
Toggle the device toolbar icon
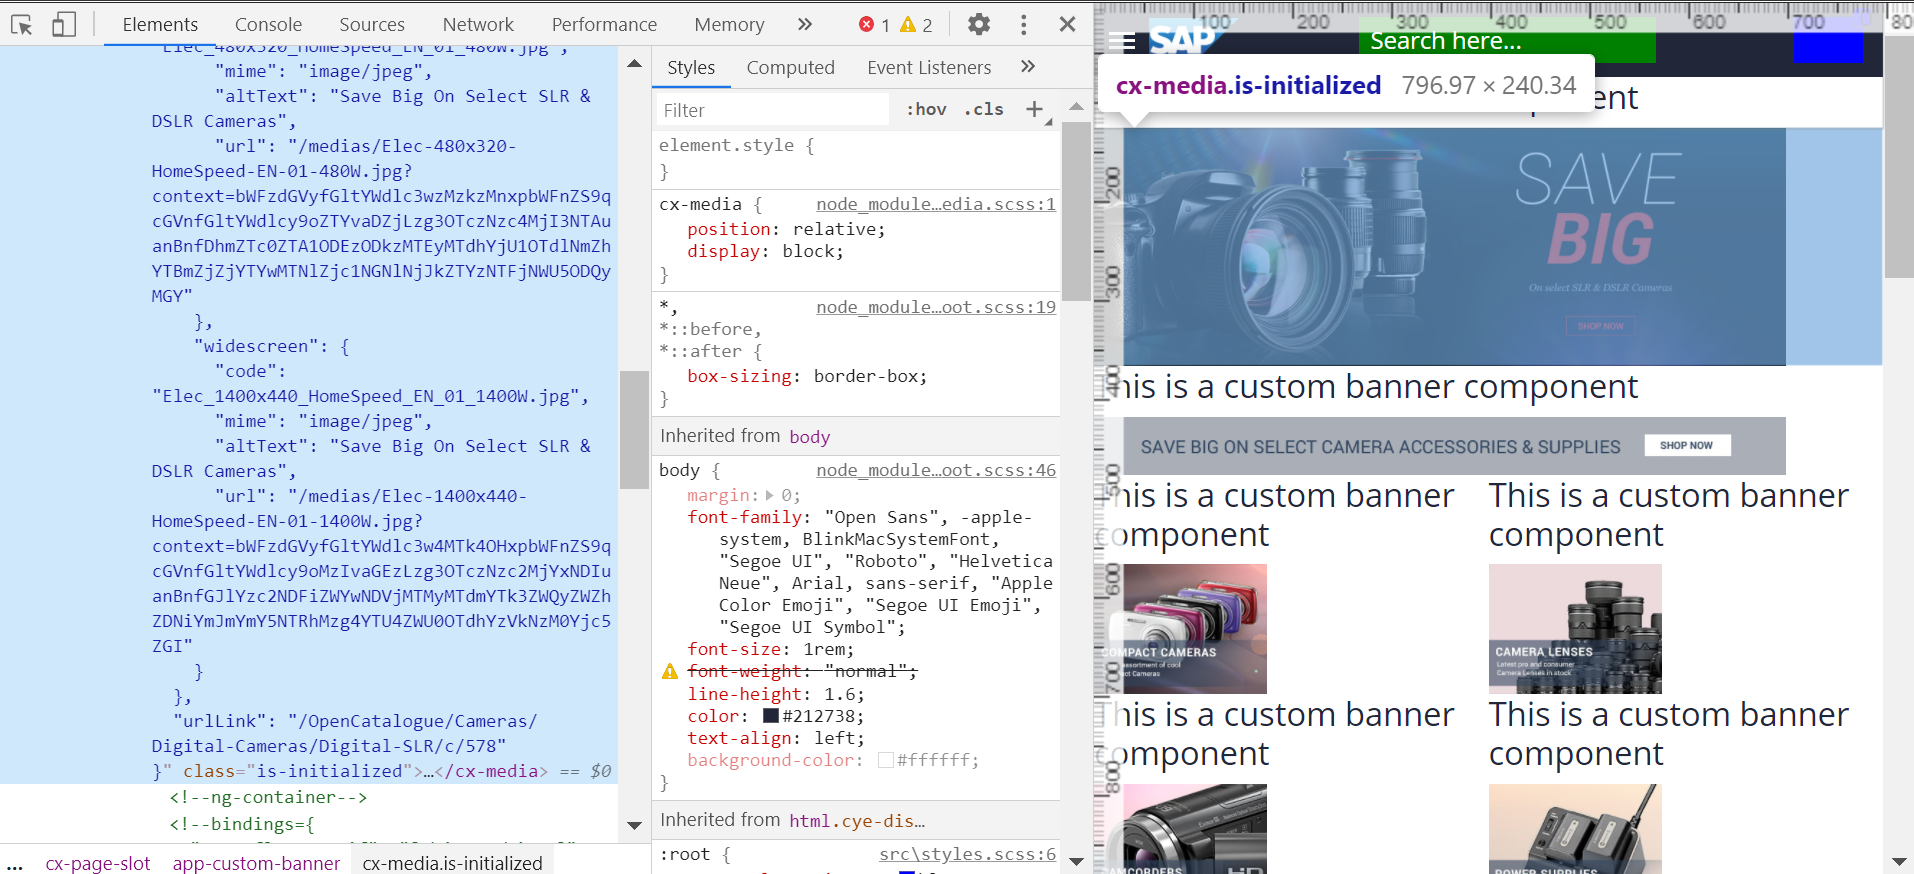(63, 24)
